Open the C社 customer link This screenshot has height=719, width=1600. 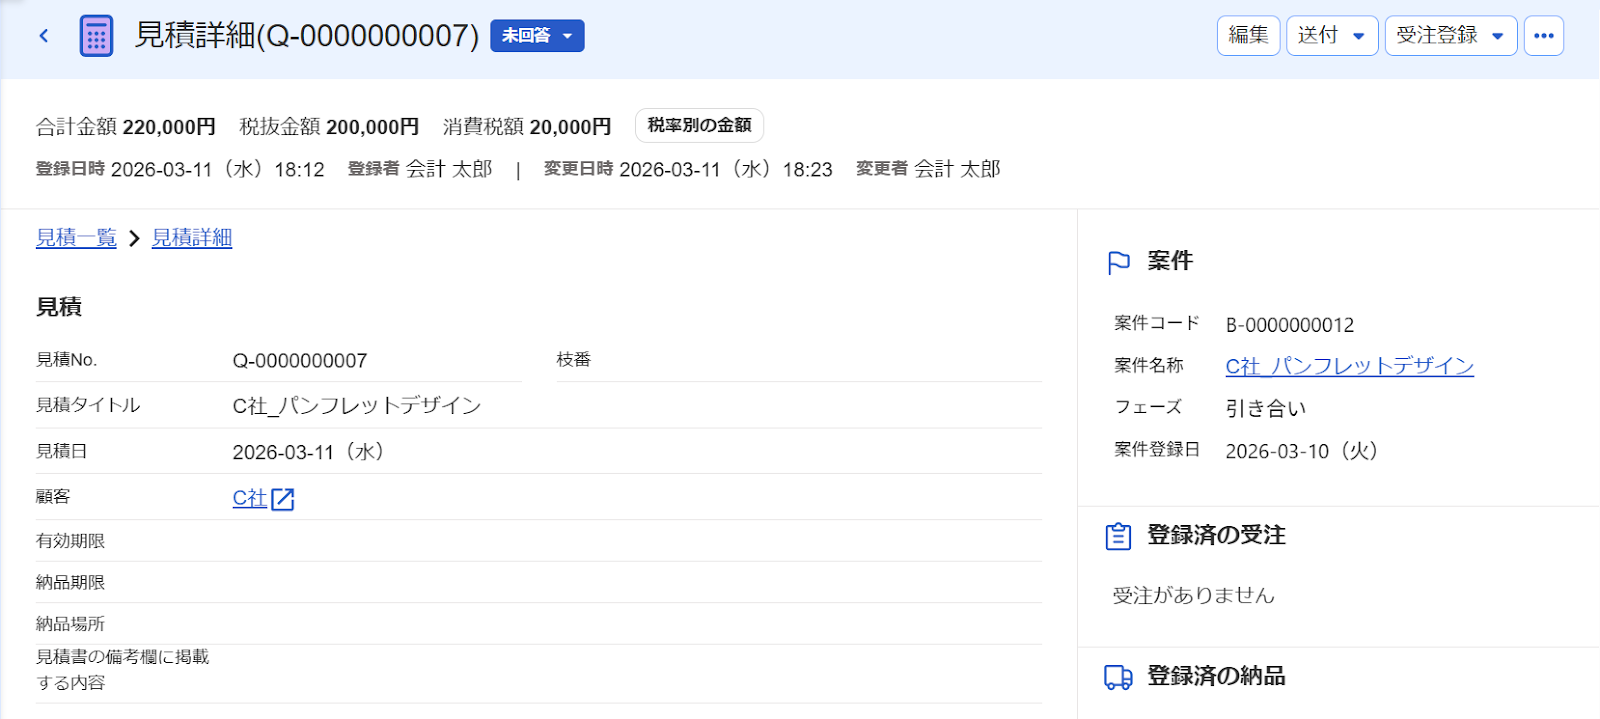tap(250, 498)
